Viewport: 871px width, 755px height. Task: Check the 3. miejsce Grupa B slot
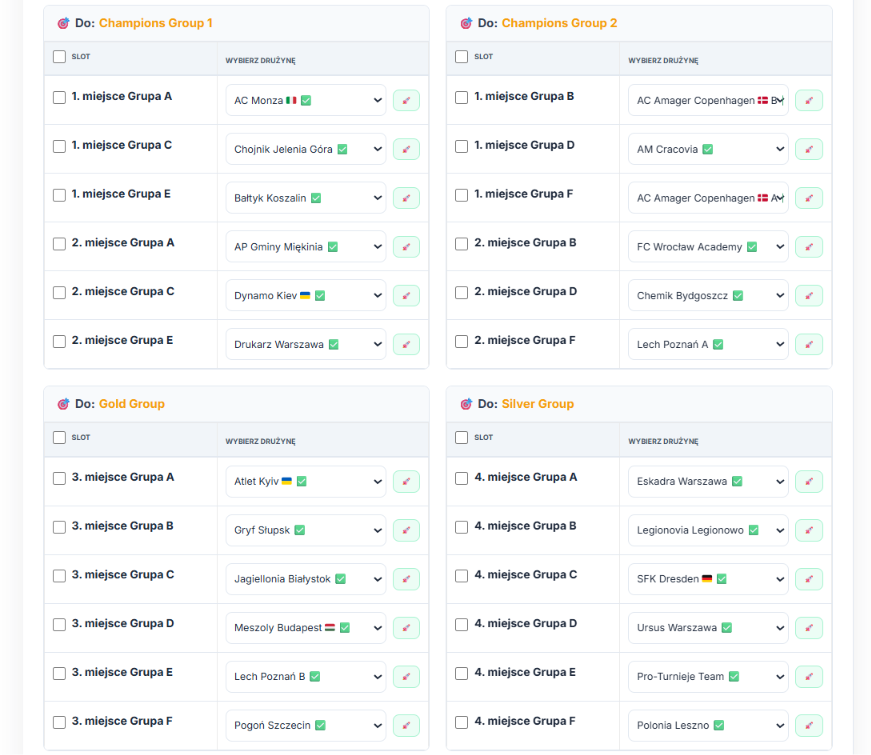coord(59,527)
